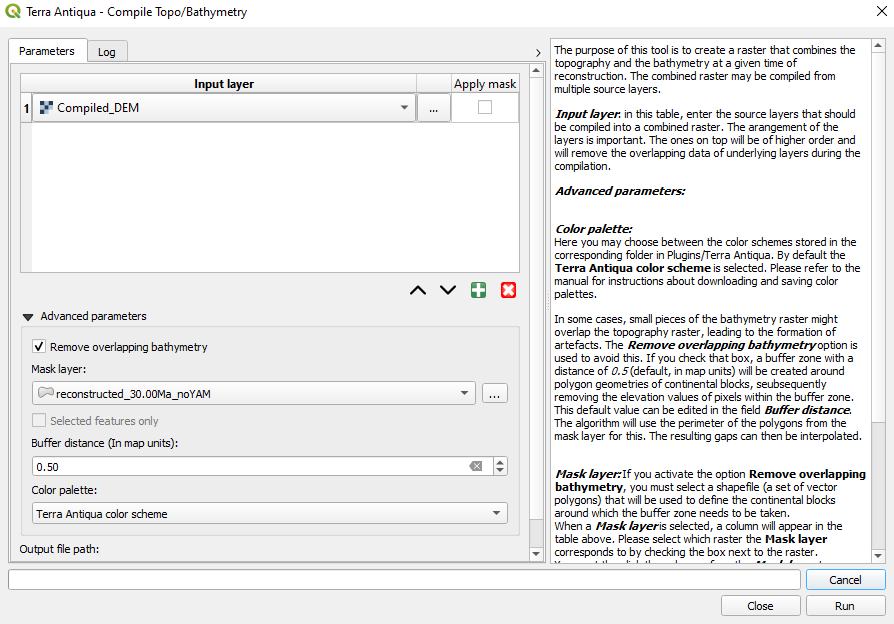Open the Color palette dropdown
The width and height of the screenshot is (894, 624).
497,514
